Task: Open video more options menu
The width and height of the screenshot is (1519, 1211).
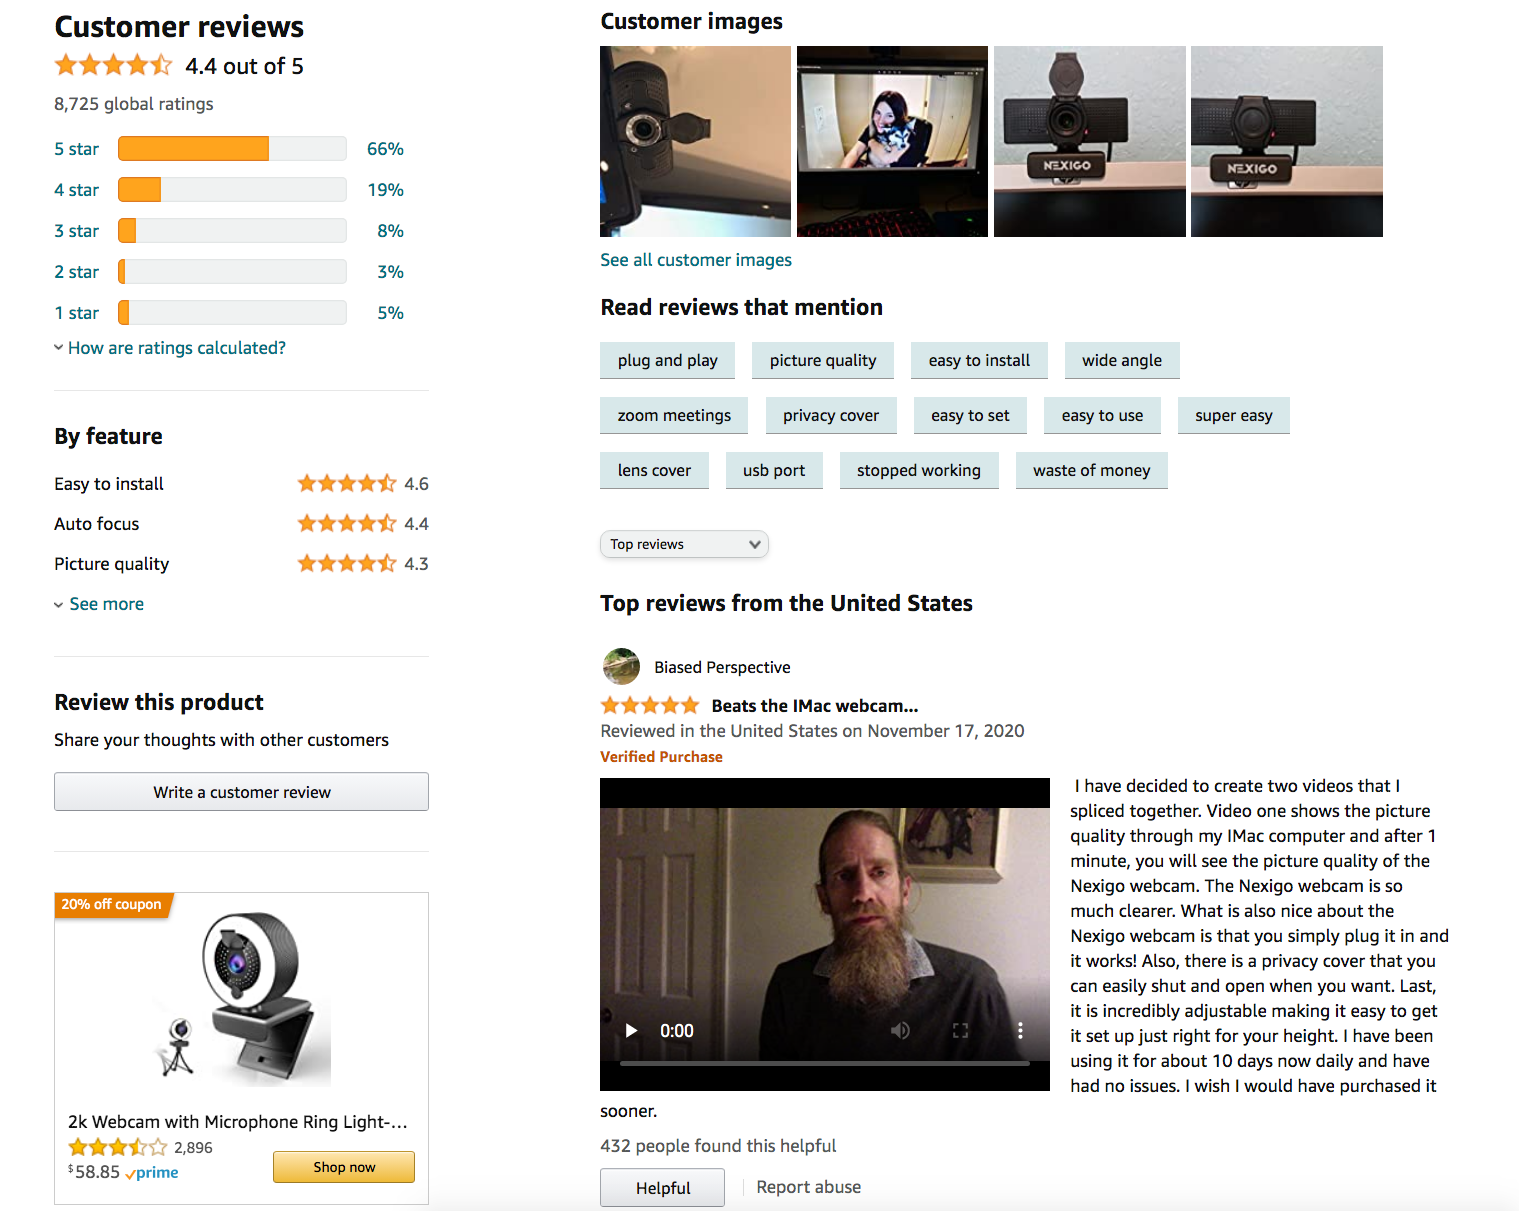Action: [1020, 1030]
